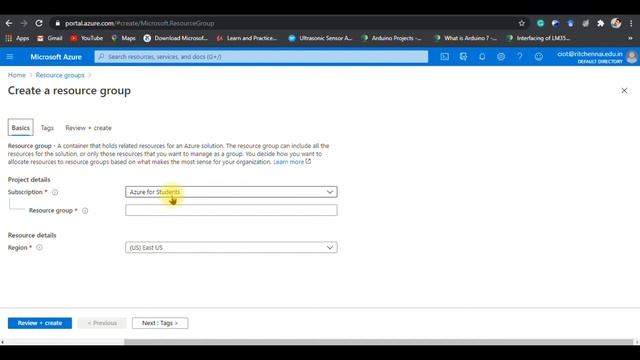Screen dimensions: 640x360
Task: Show the Subscription info tooltip icon
Action: (55, 192)
